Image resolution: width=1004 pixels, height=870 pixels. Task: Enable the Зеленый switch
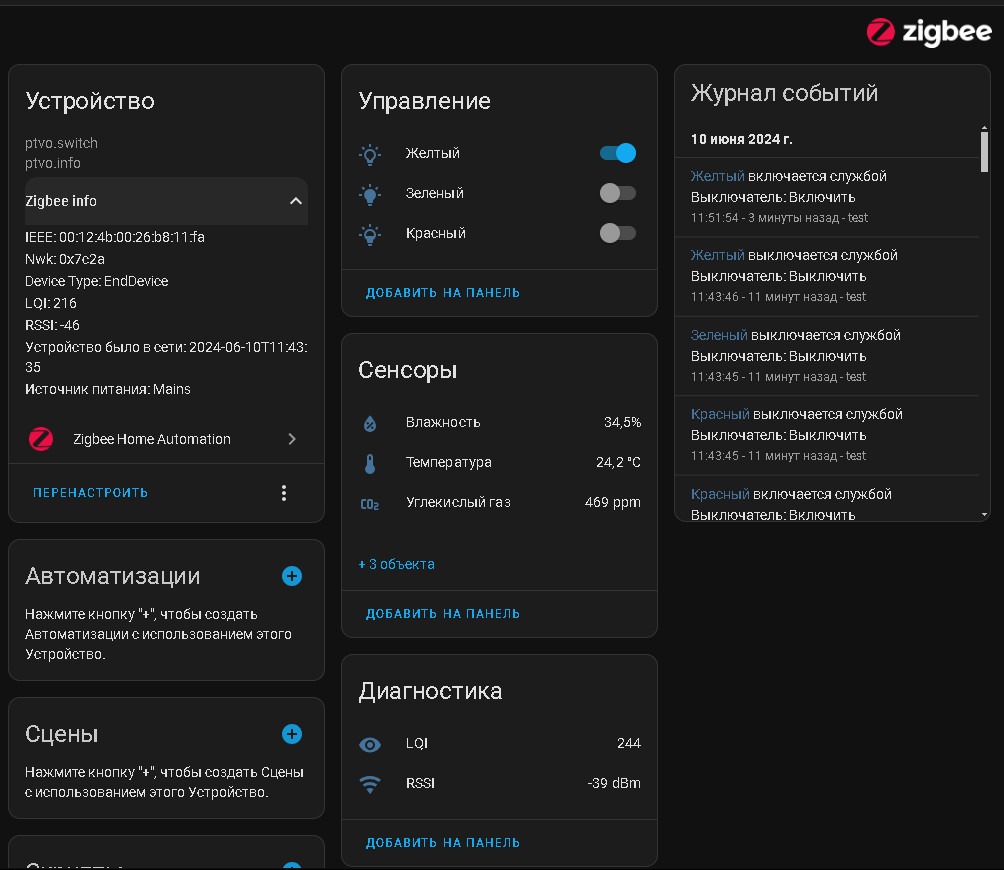(618, 193)
